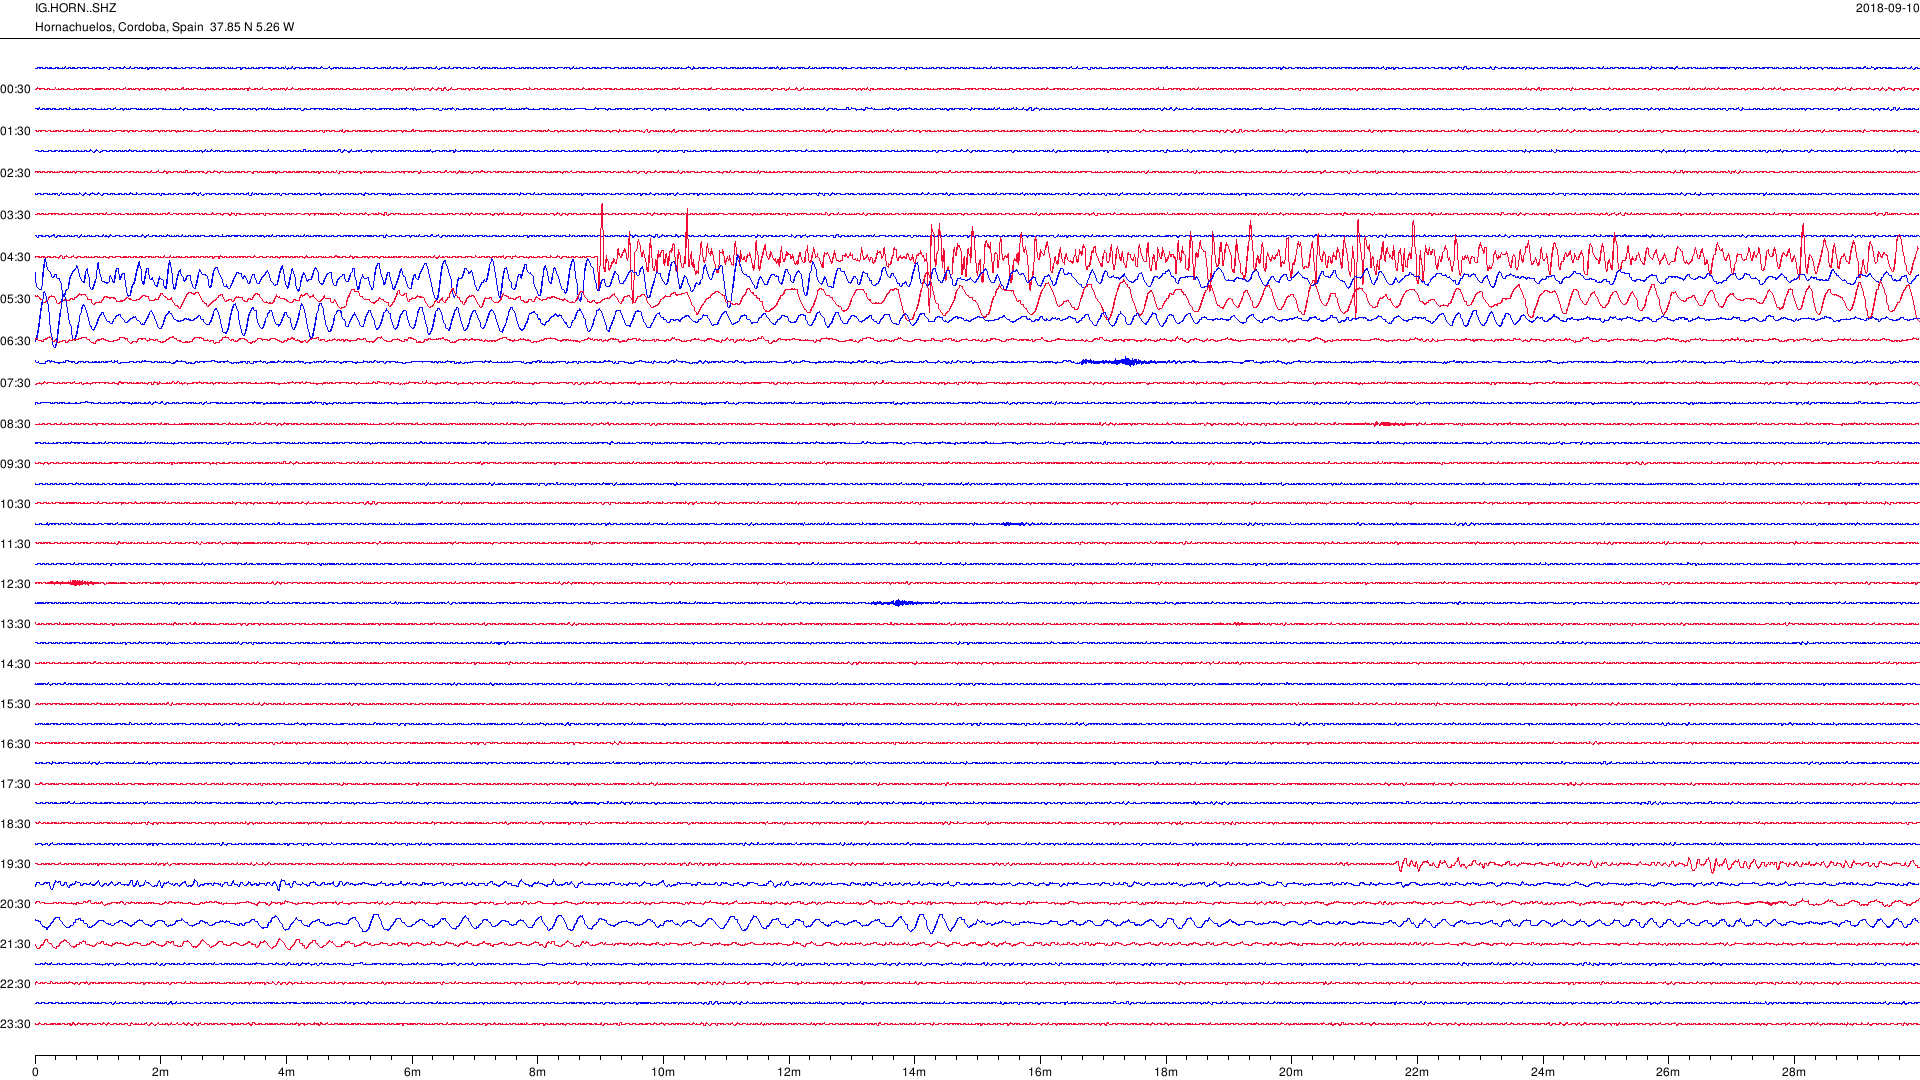This screenshot has width=1920, height=1080.
Task: Click the 0 tick on time axis
Action: [35, 1072]
